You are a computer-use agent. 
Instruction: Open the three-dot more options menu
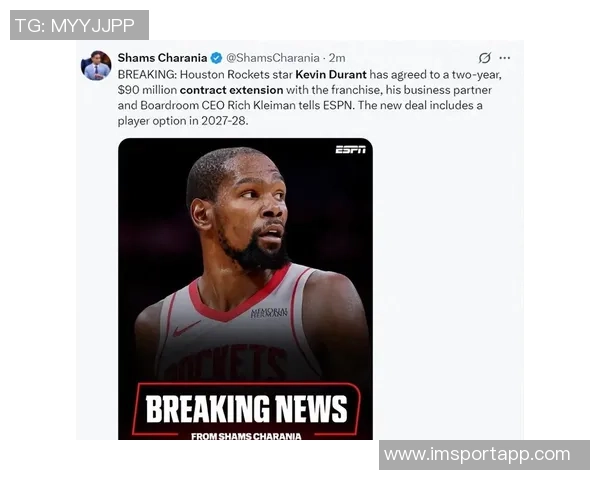pyautogui.click(x=505, y=58)
